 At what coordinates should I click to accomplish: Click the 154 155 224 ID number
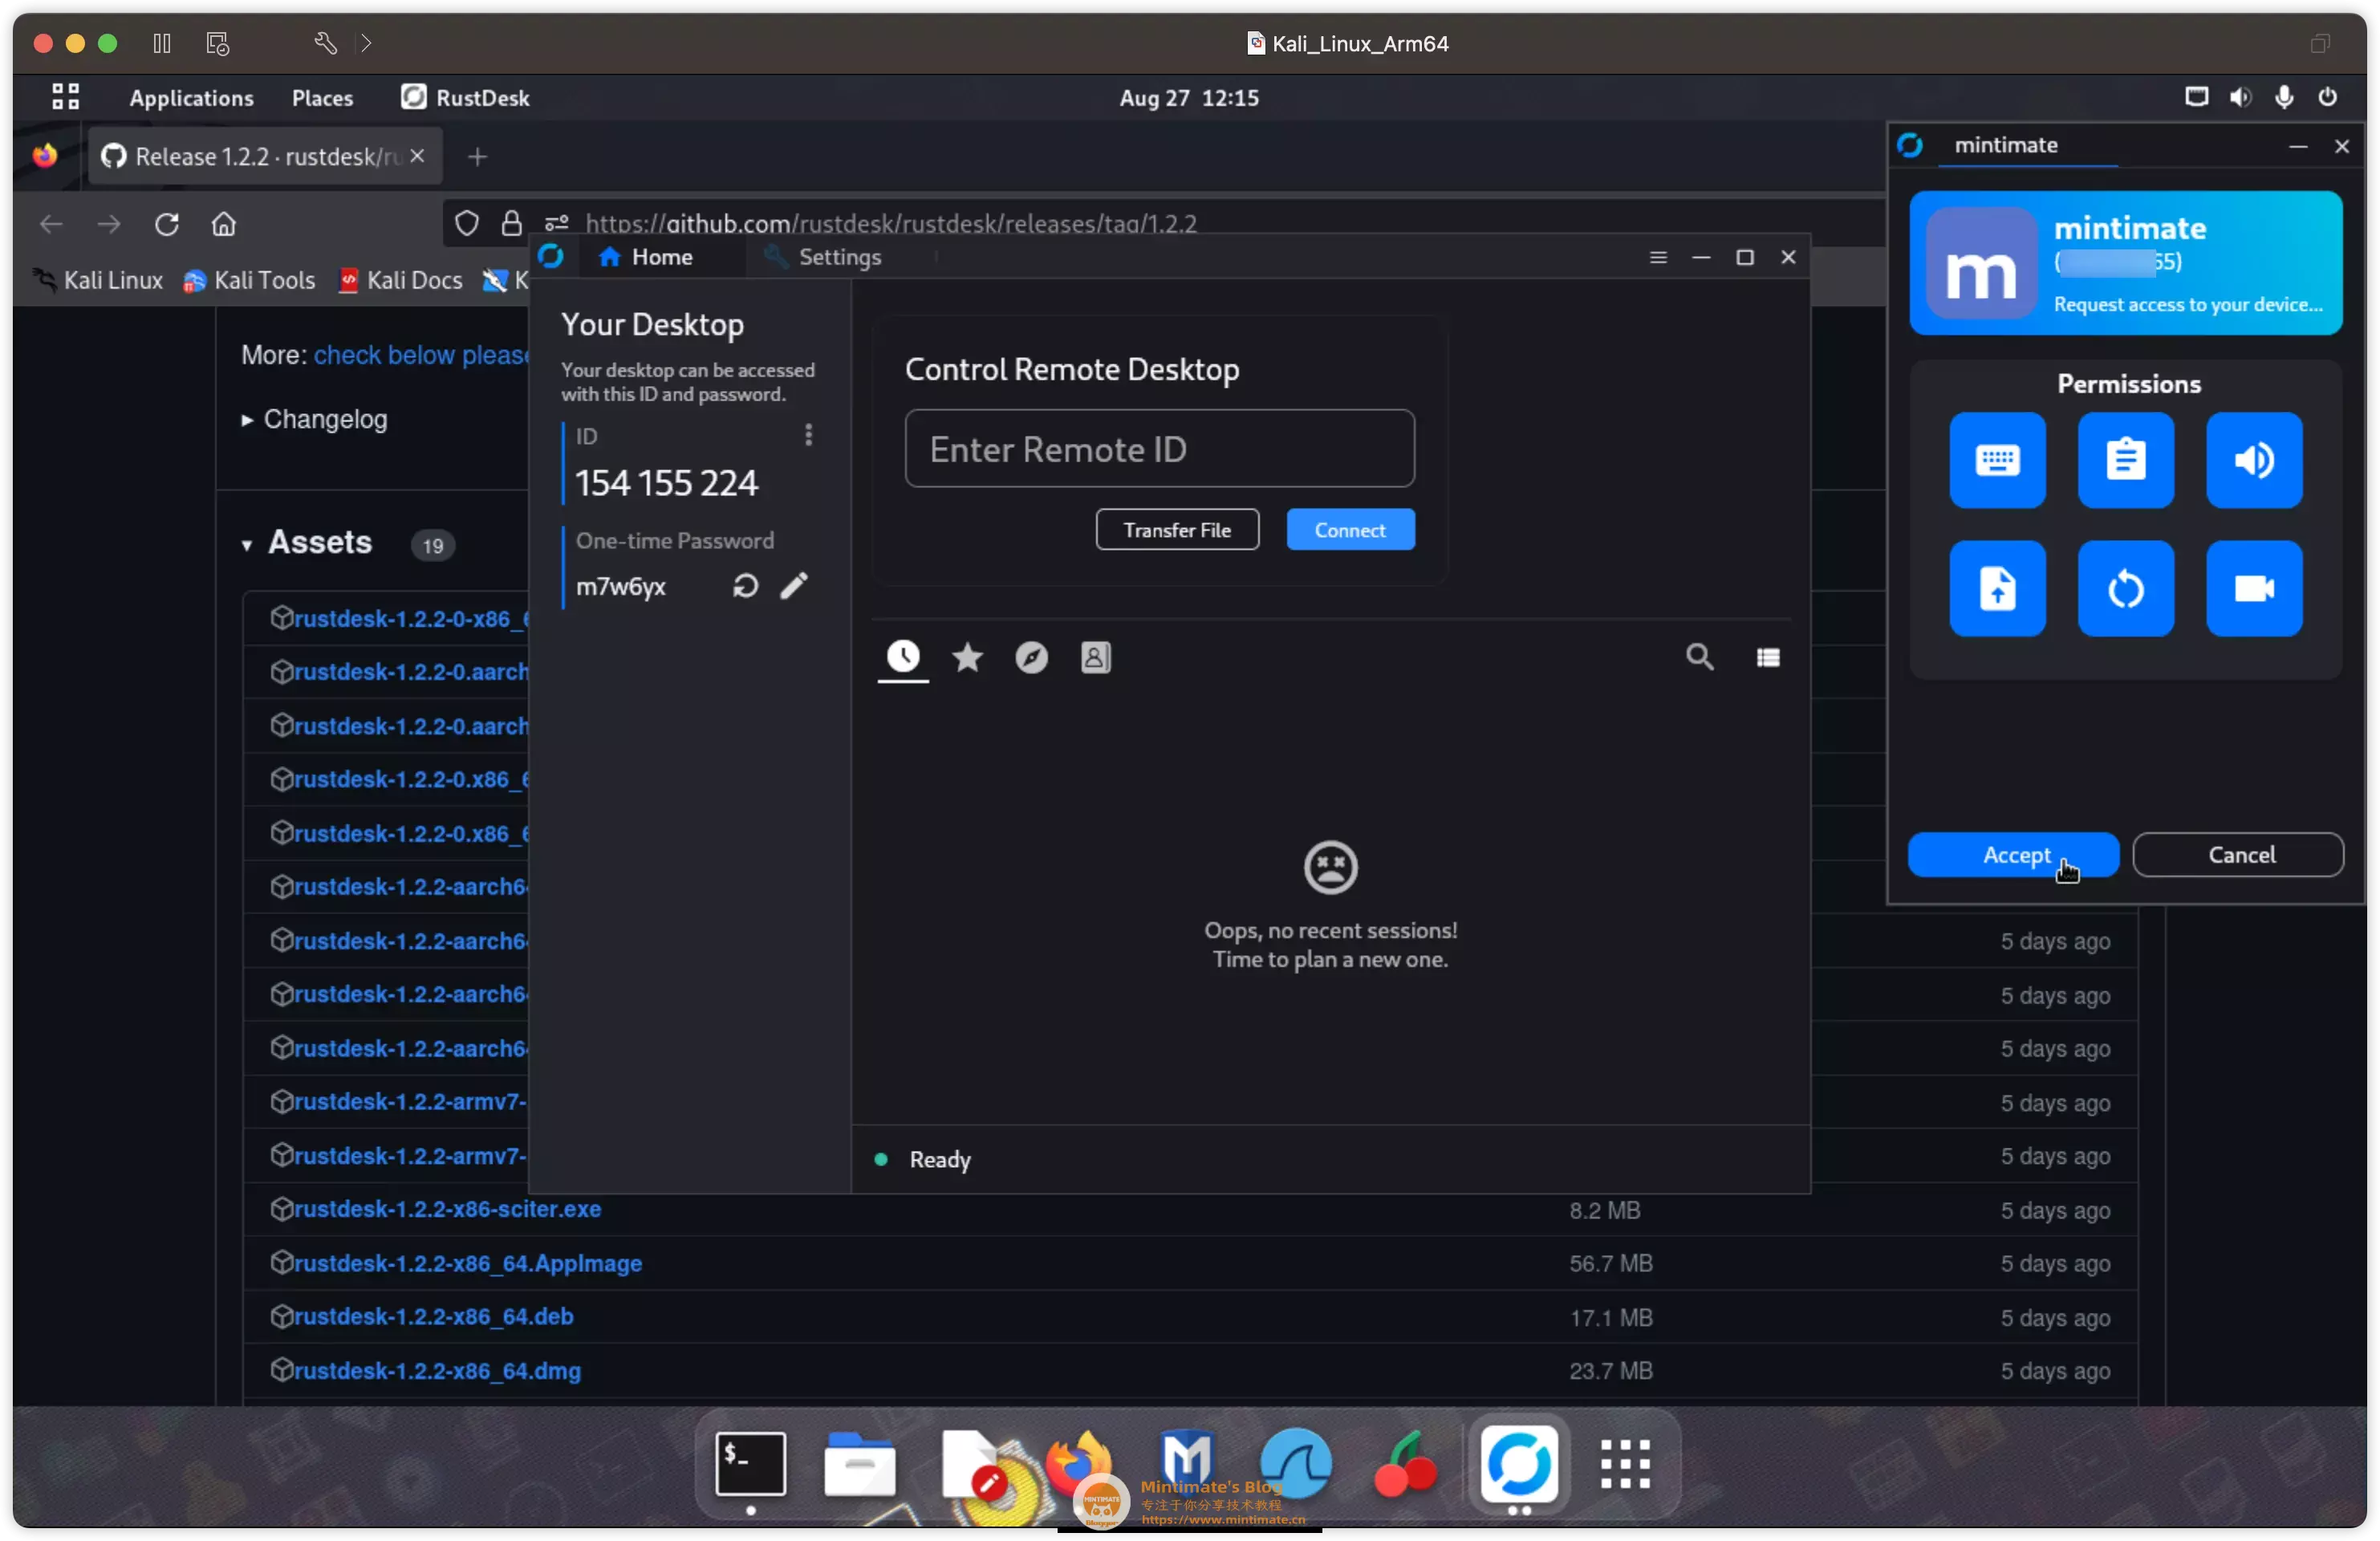666,483
